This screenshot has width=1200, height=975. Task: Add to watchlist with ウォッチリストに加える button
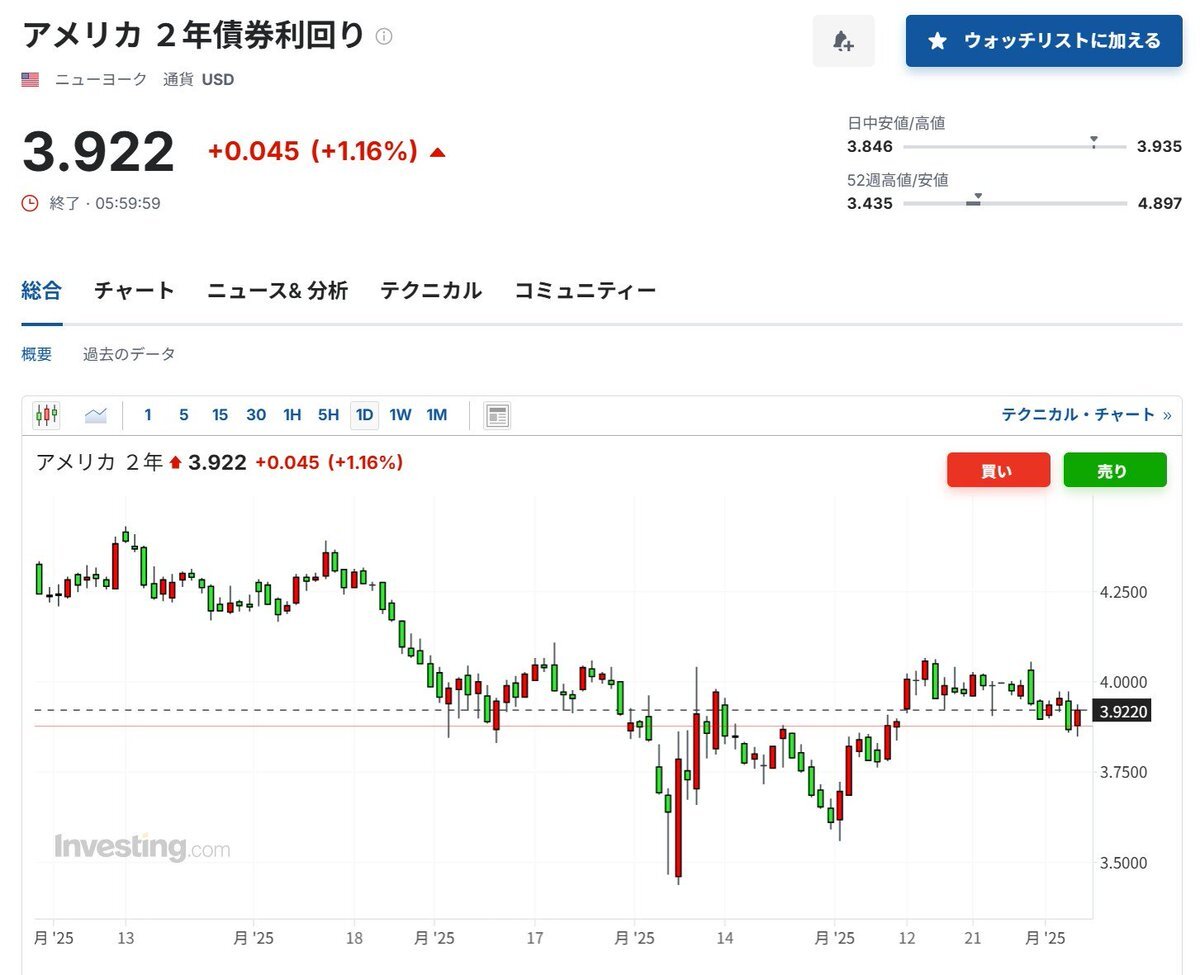click(x=1044, y=41)
